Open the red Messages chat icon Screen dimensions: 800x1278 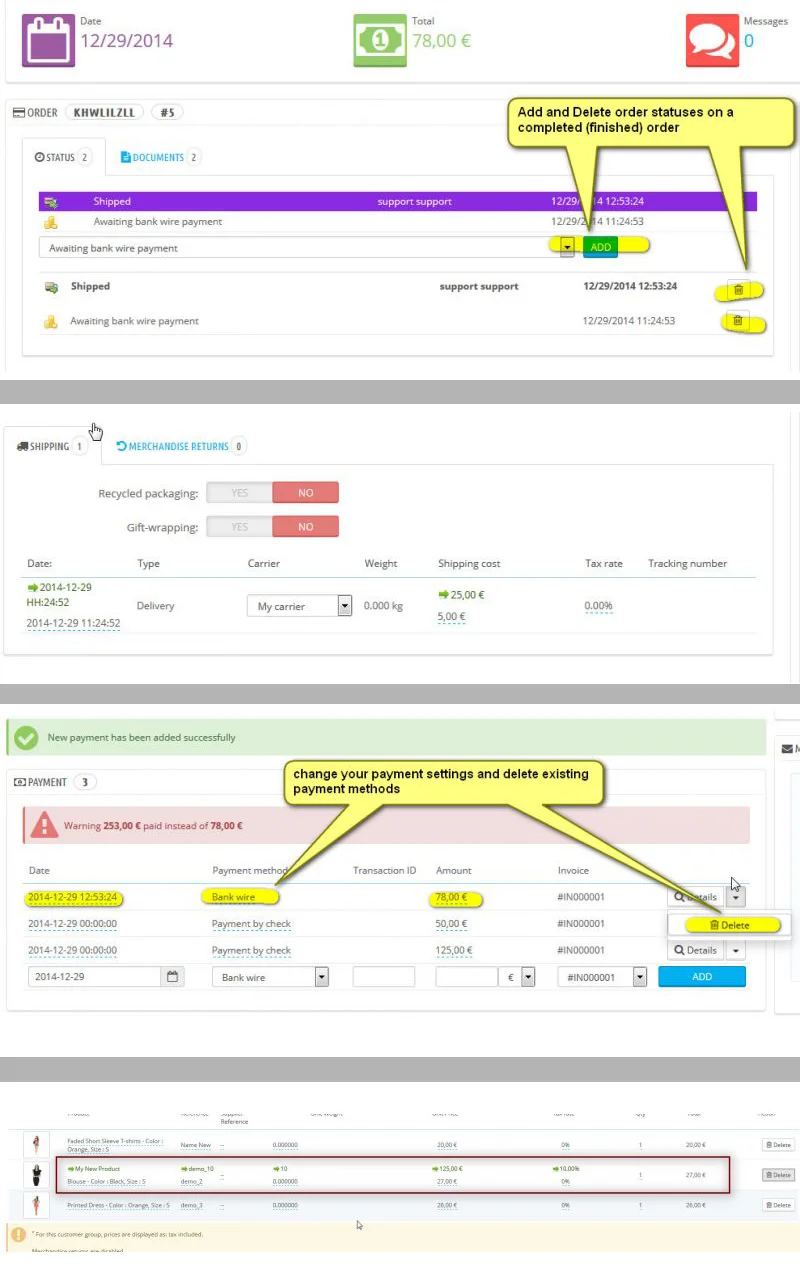(x=712, y=40)
